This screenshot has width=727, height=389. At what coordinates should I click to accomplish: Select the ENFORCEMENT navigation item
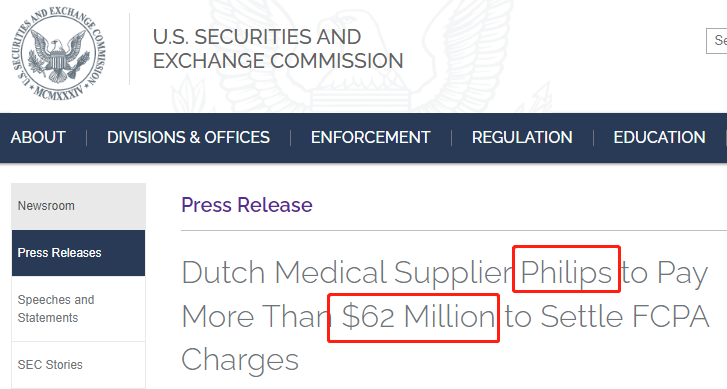coord(370,137)
